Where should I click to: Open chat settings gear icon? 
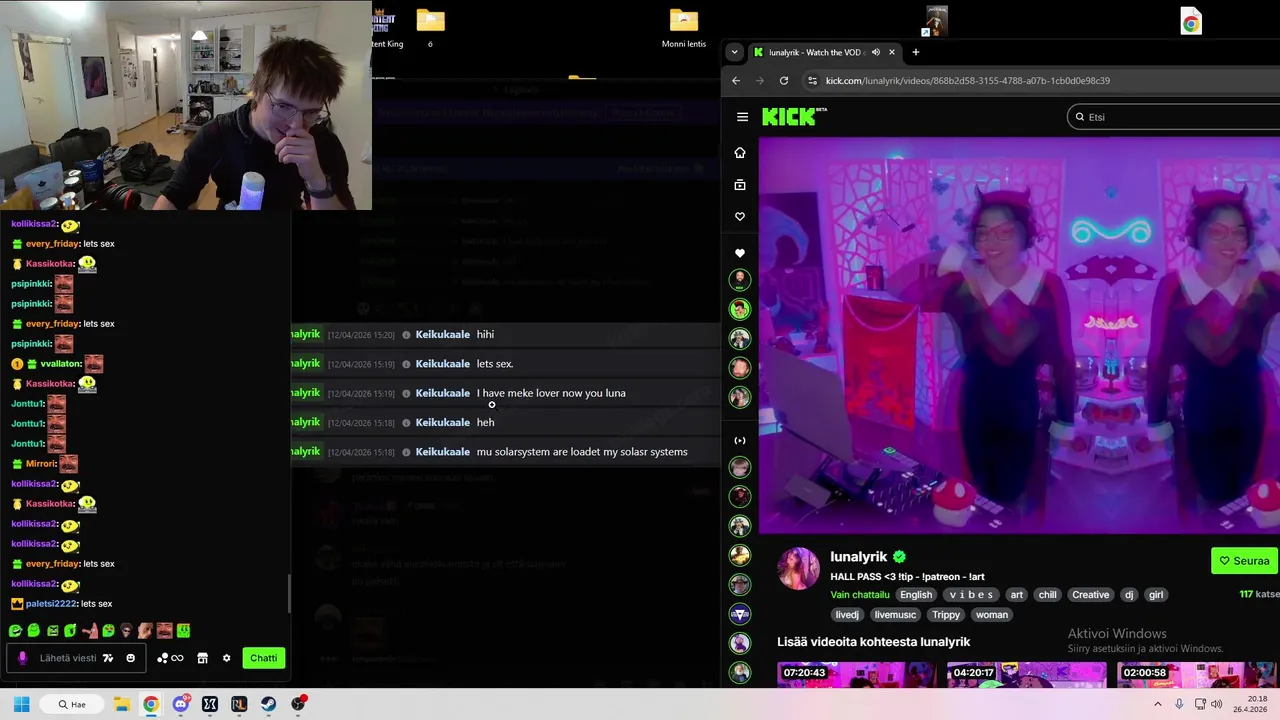(x=226, y=658)
